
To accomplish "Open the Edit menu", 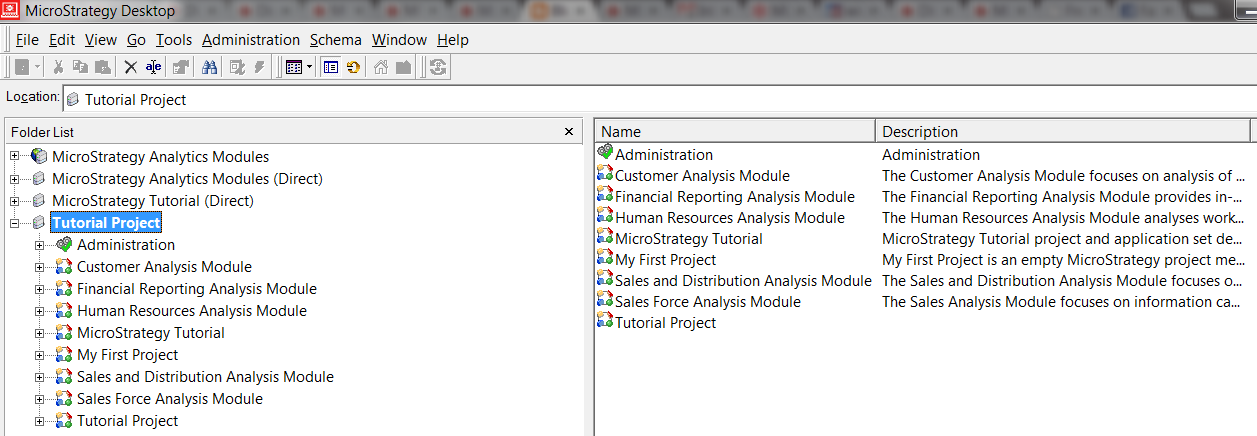I will tap(62, 40).
